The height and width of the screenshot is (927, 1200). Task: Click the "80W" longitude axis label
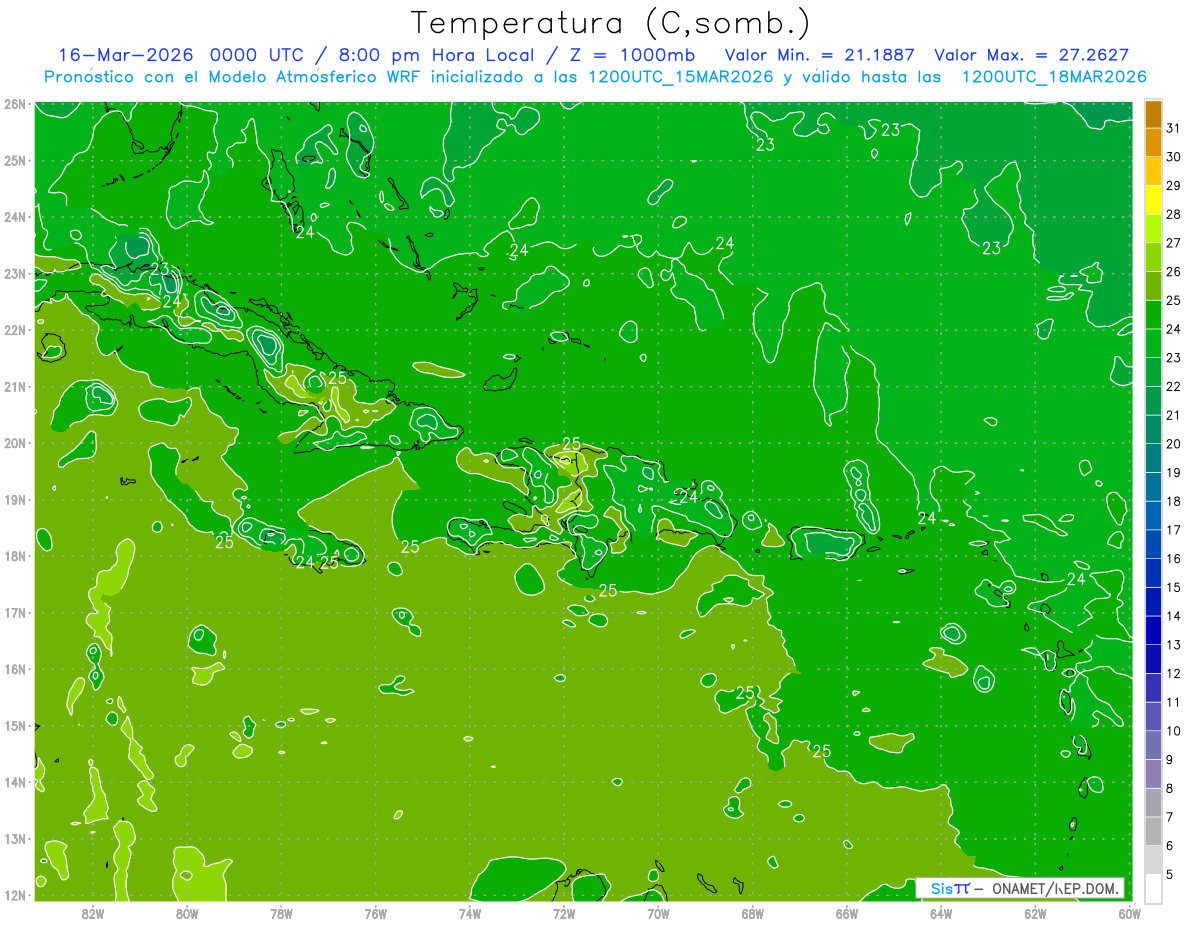coord(187,912)
